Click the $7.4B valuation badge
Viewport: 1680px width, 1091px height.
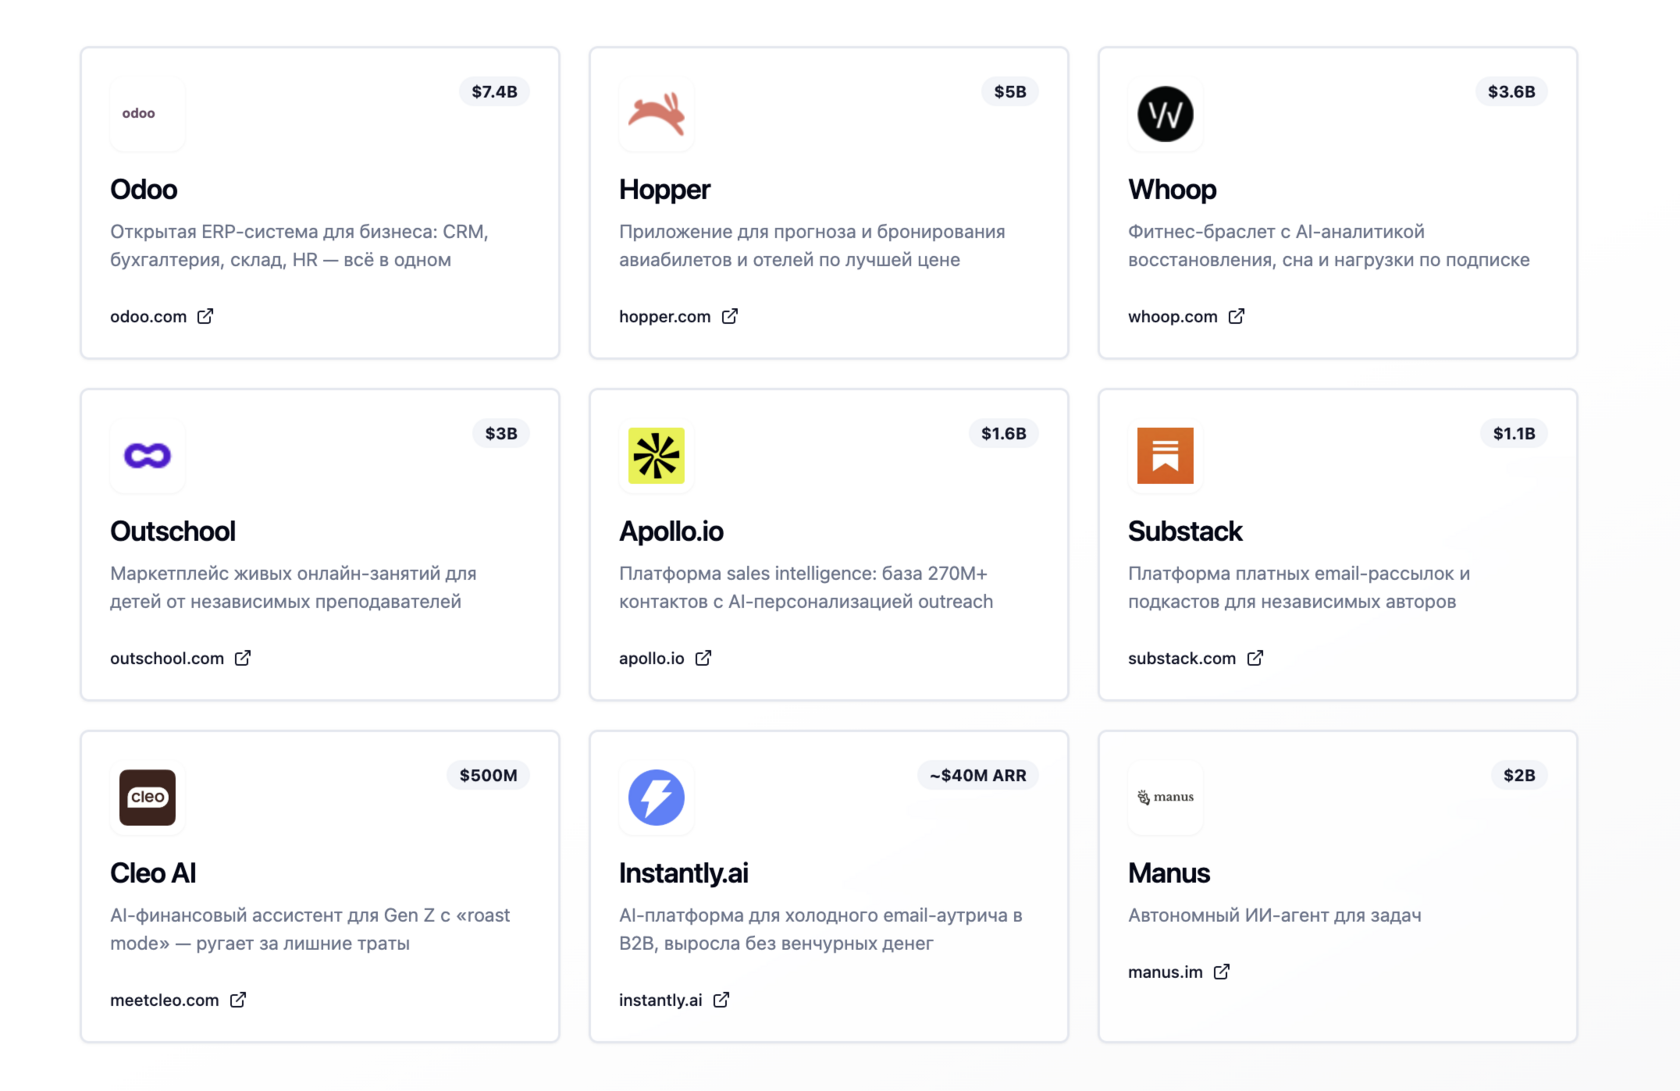[x=494, y=92]
